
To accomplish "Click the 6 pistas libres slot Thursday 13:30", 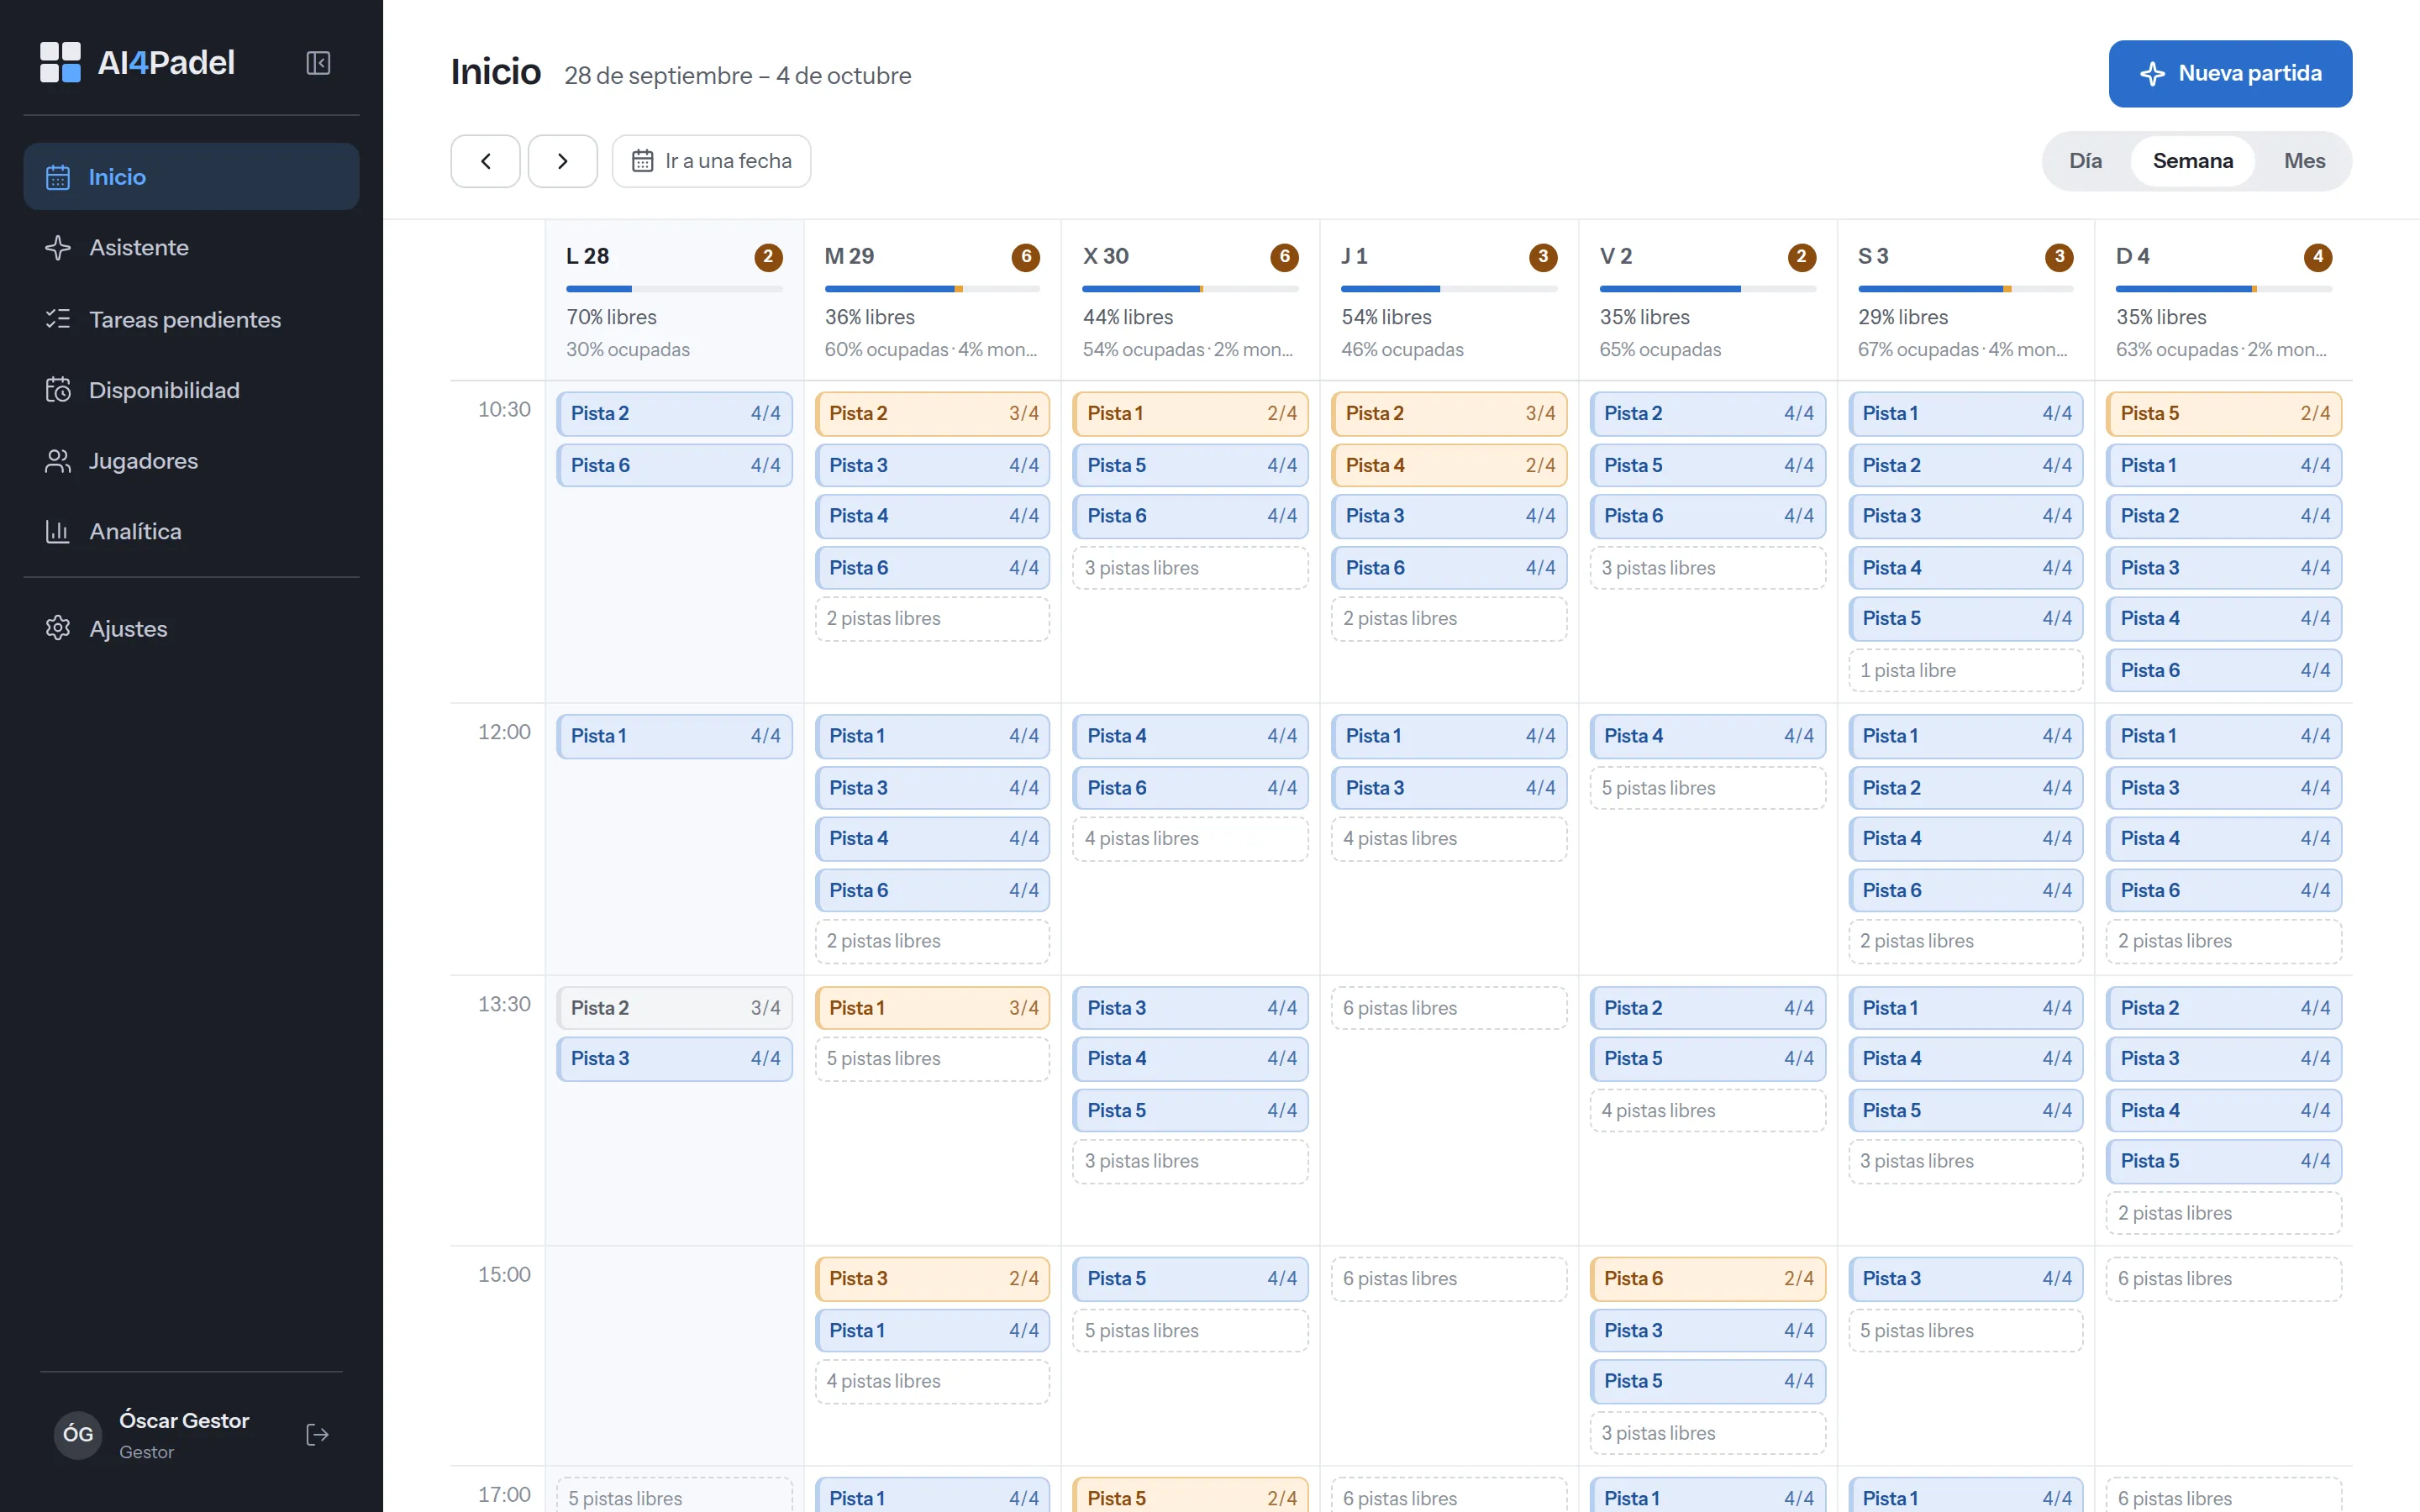I will pyautogui.click(x=1448, y=1008).
